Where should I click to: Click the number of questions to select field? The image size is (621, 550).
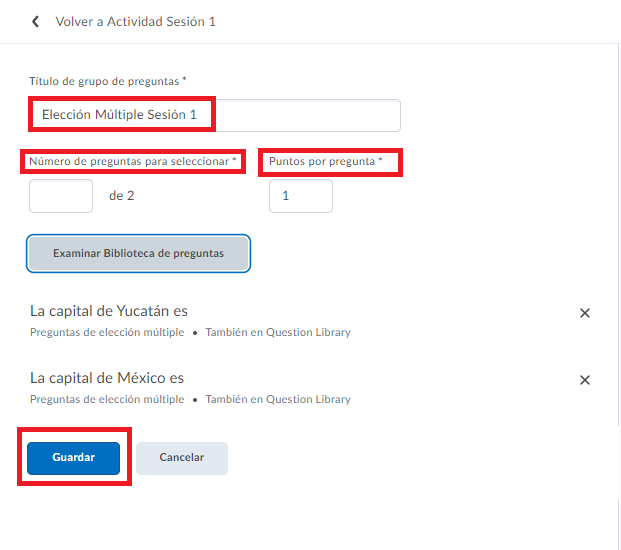[x=61, y=196]
